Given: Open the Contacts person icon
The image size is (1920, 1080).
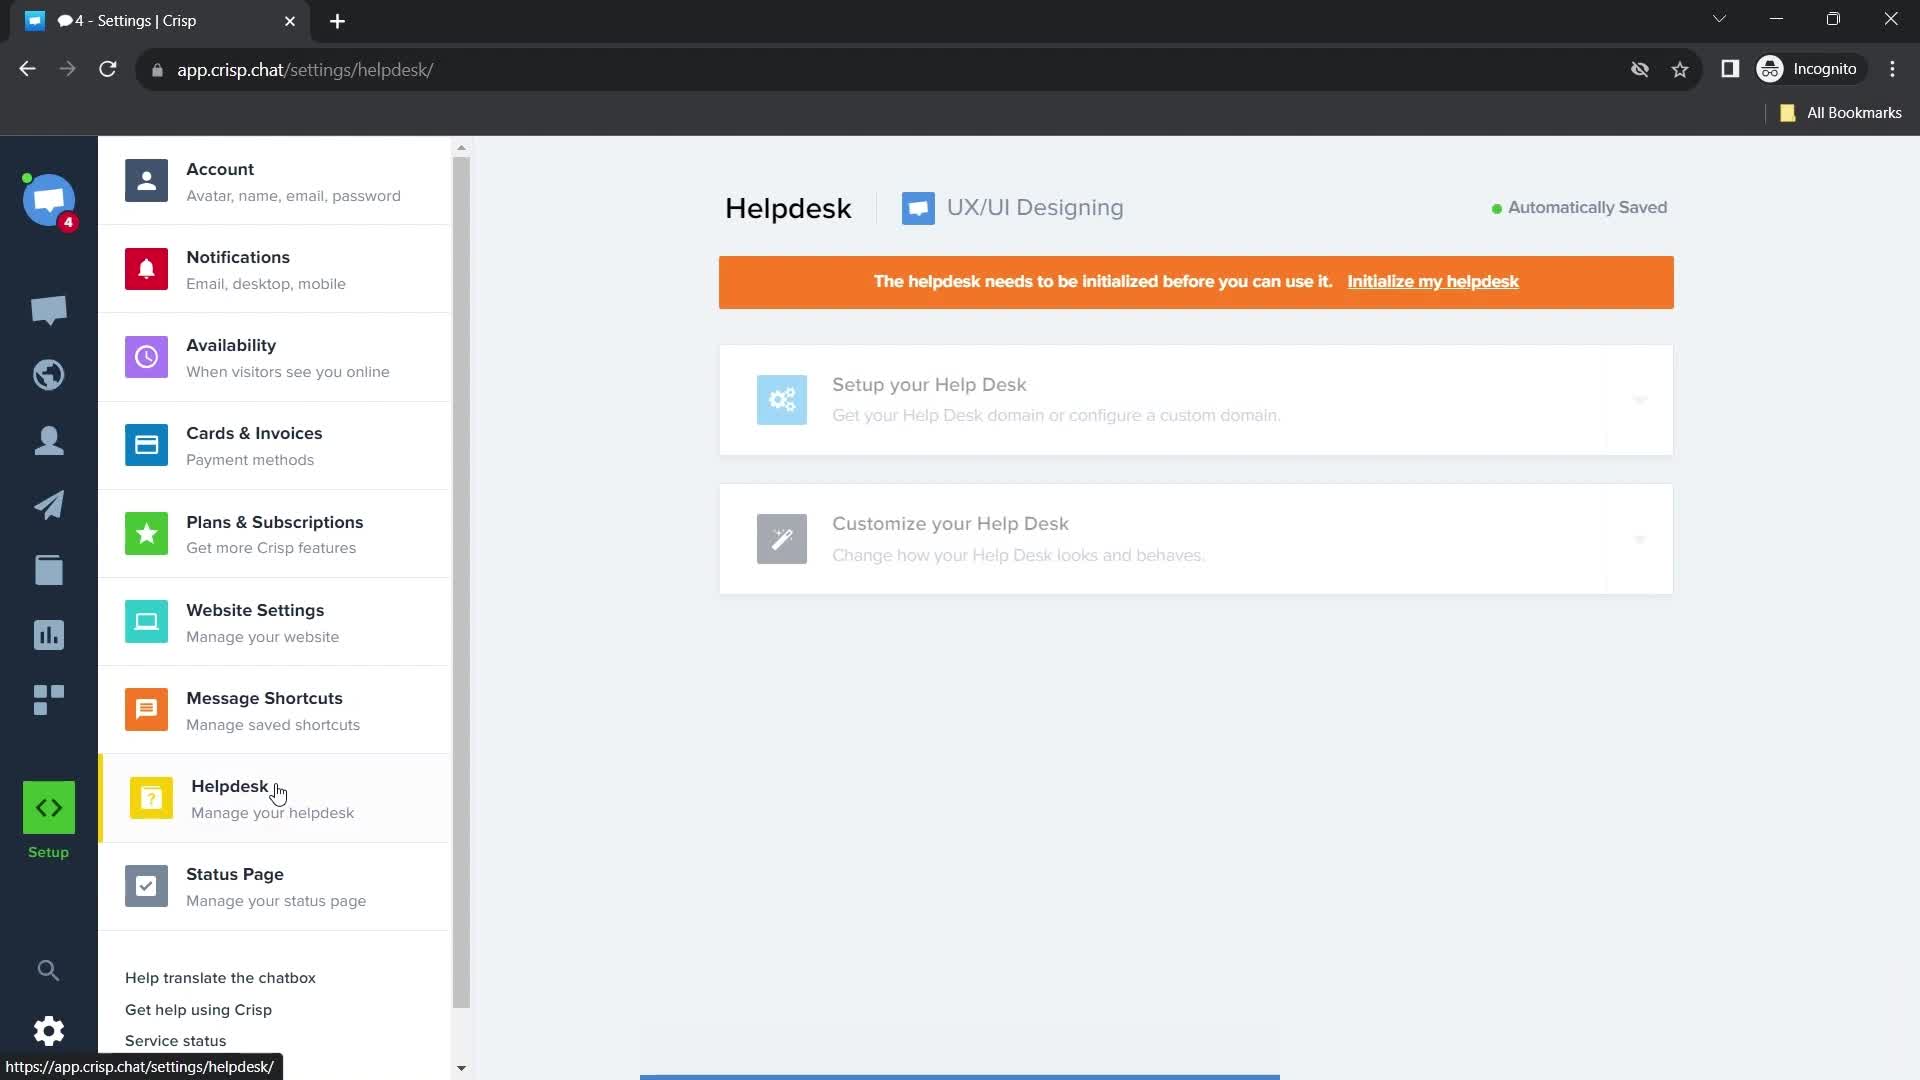Looking at the screenshot, I should point(48,440).
